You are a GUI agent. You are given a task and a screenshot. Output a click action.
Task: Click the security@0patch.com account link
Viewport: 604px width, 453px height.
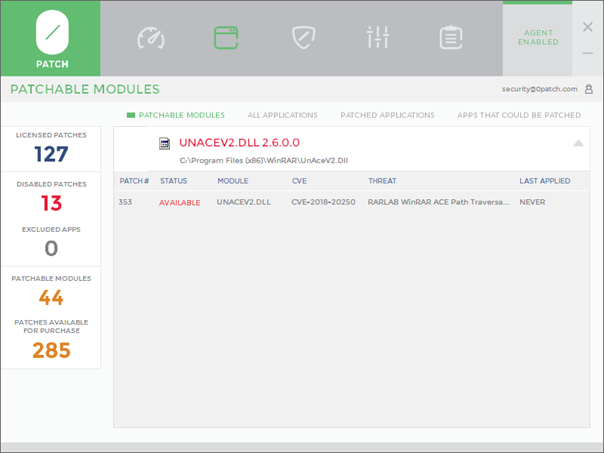coord(539,89)
